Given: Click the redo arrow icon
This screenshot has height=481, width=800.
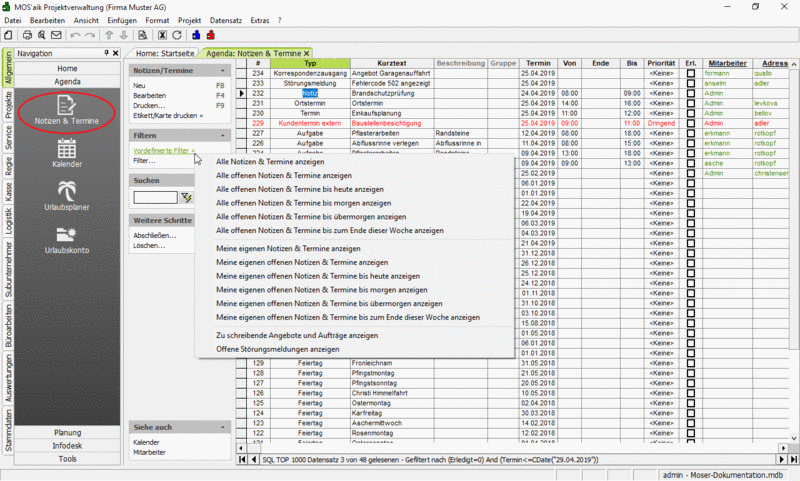Looking at the screenshot, I should (90, 35).
